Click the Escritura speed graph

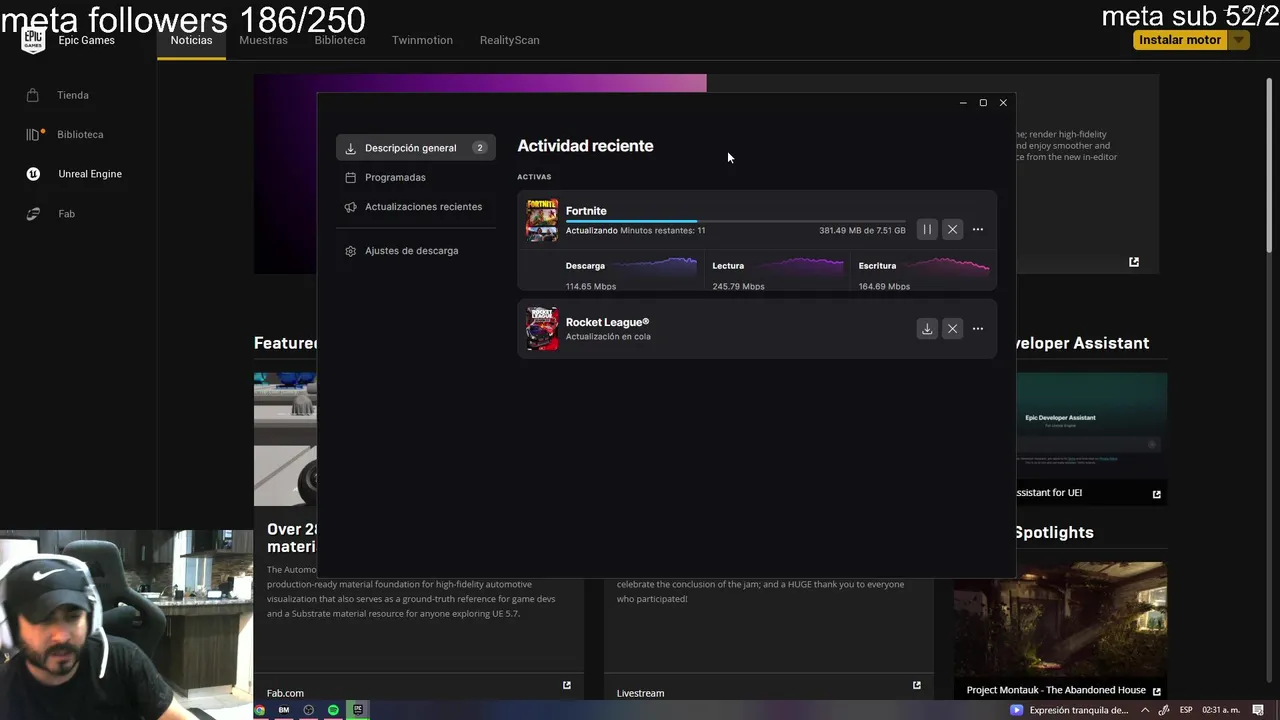(x=946, y=266)
